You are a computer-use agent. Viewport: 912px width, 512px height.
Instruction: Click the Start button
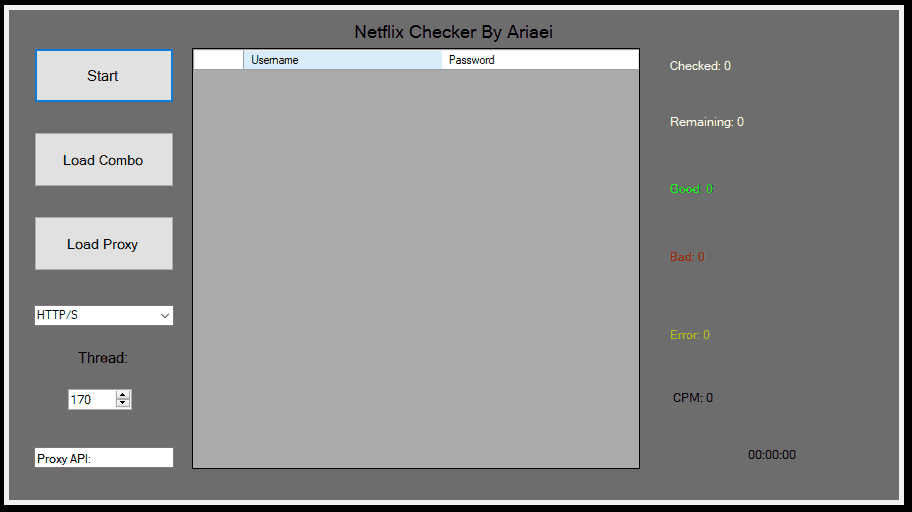(104, 76)
